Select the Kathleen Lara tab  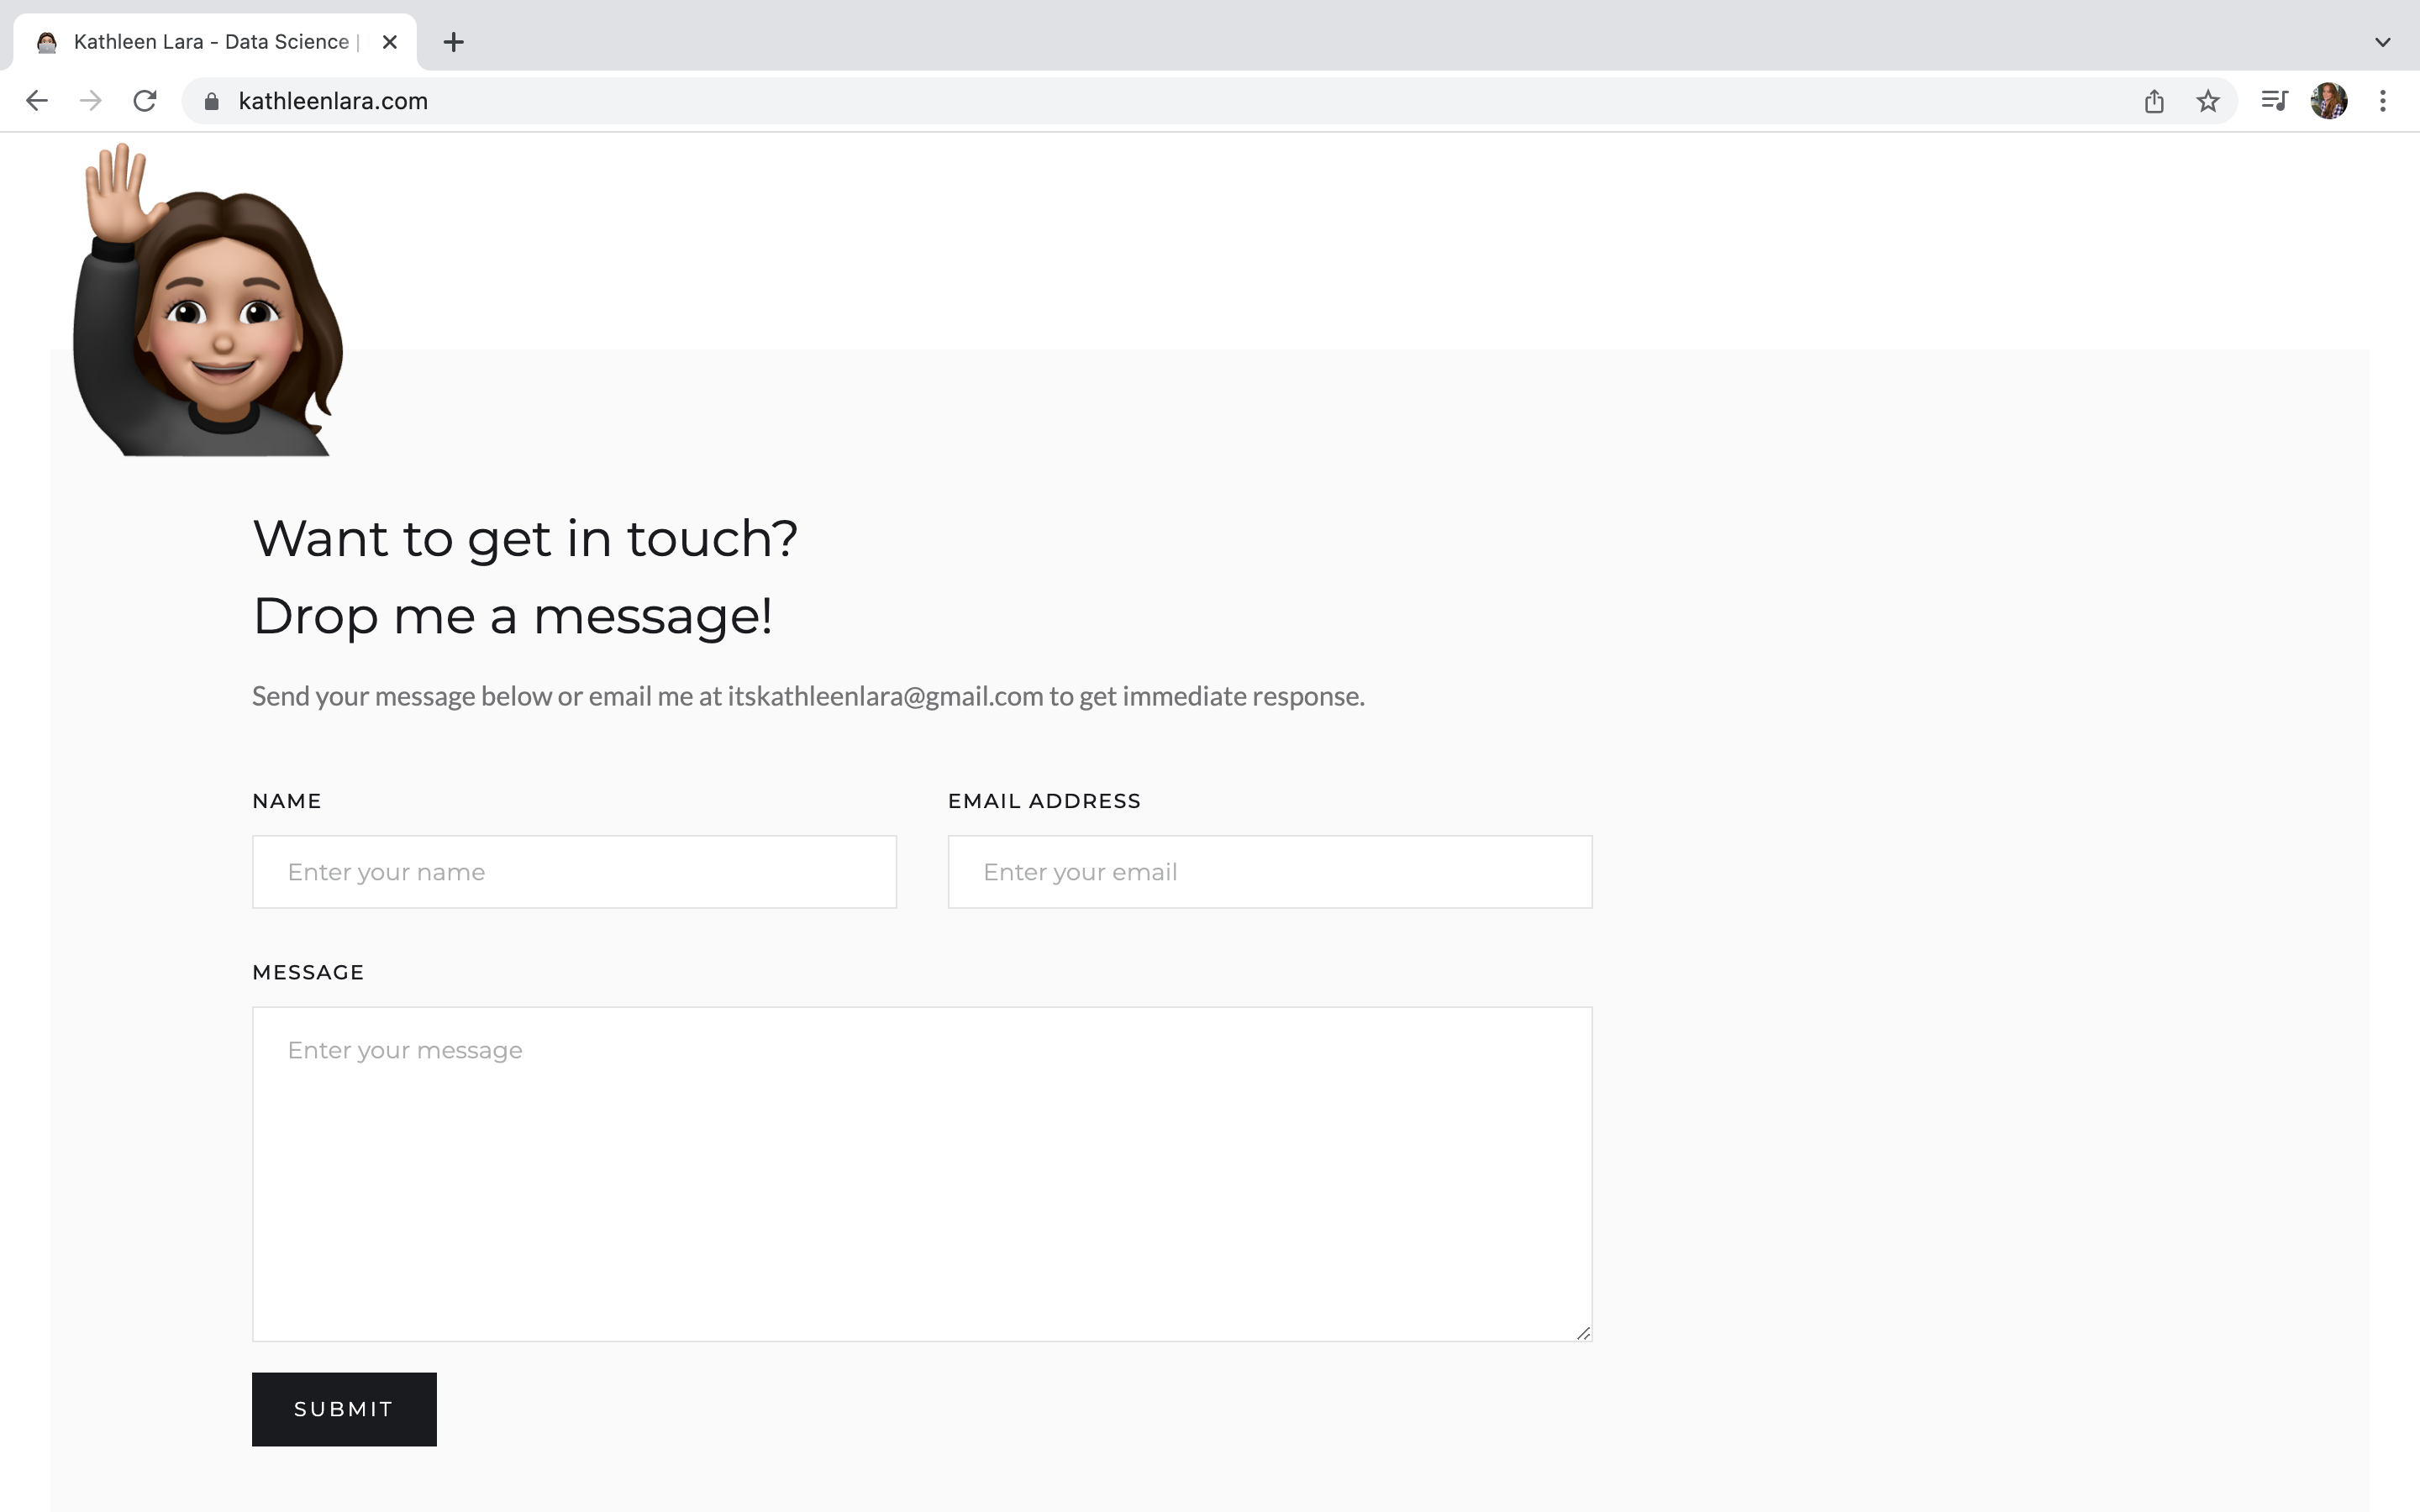(x=210, y=42)
